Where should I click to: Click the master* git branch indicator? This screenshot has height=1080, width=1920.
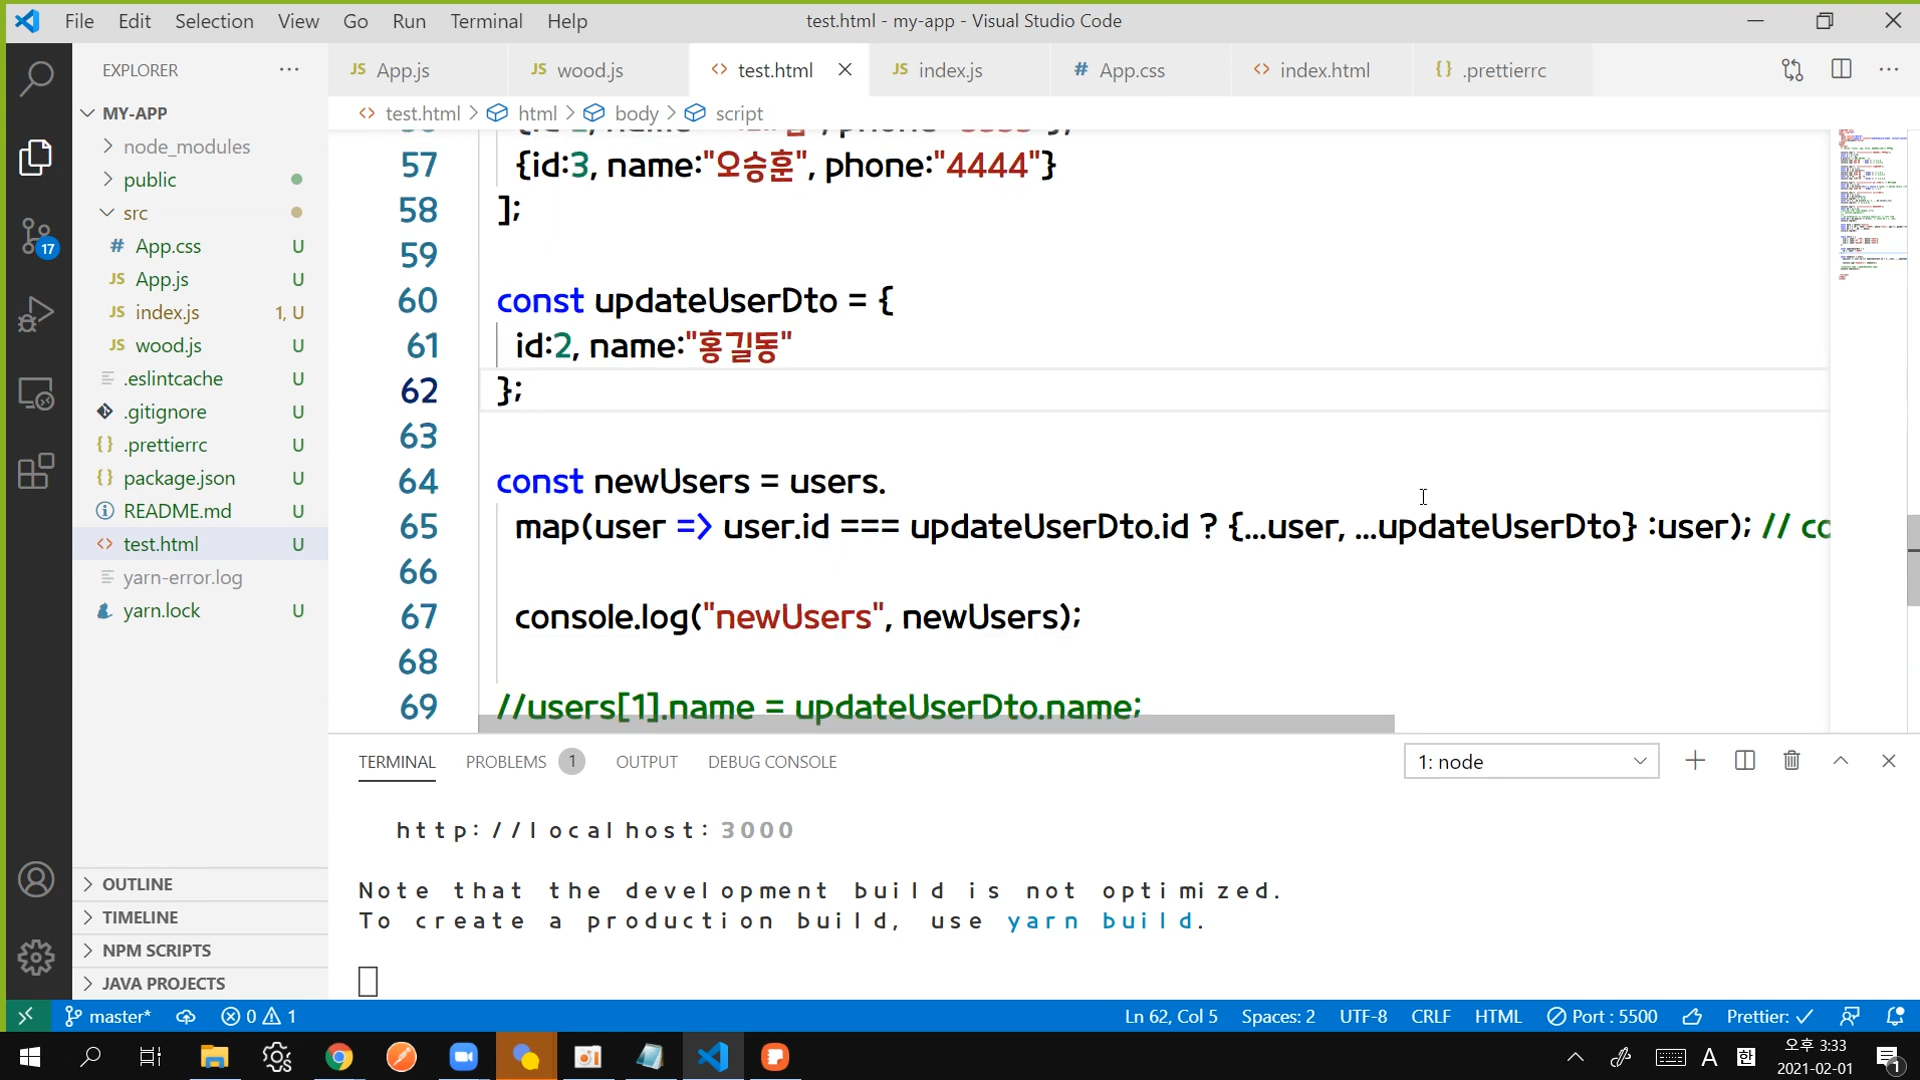(x=108, y=1016)
